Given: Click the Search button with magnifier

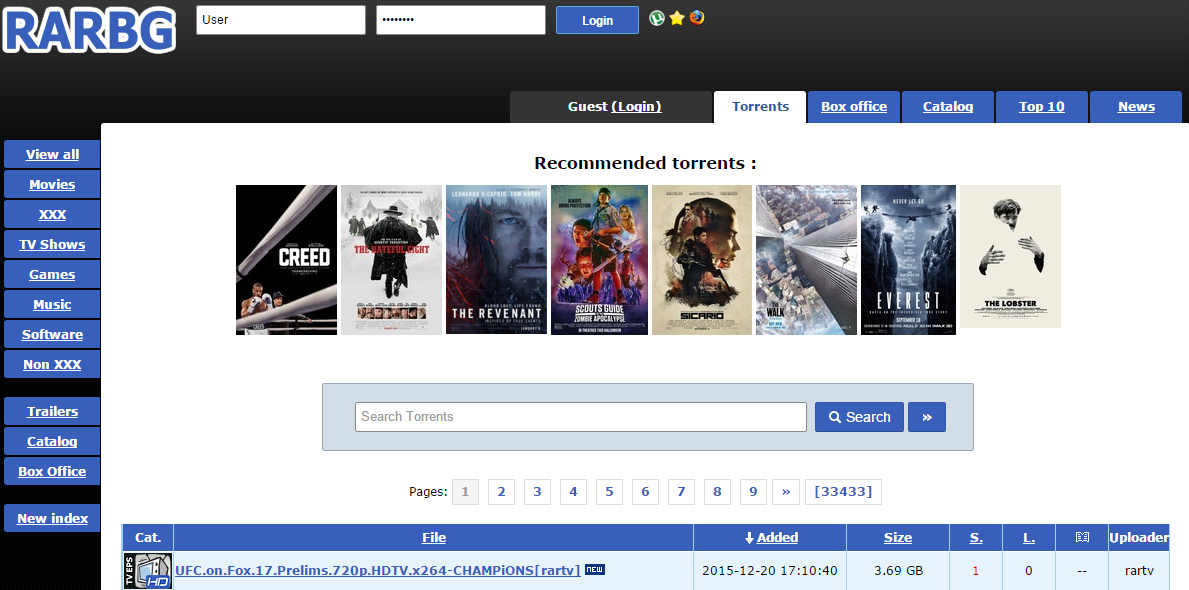Looking at the screenshot, I should [x=859, y=417].
